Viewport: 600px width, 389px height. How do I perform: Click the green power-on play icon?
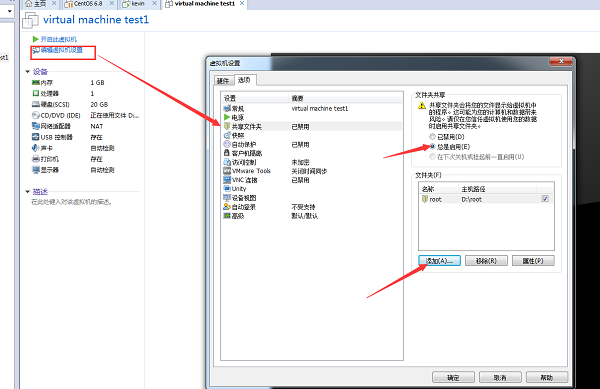[x=36, y=39]
